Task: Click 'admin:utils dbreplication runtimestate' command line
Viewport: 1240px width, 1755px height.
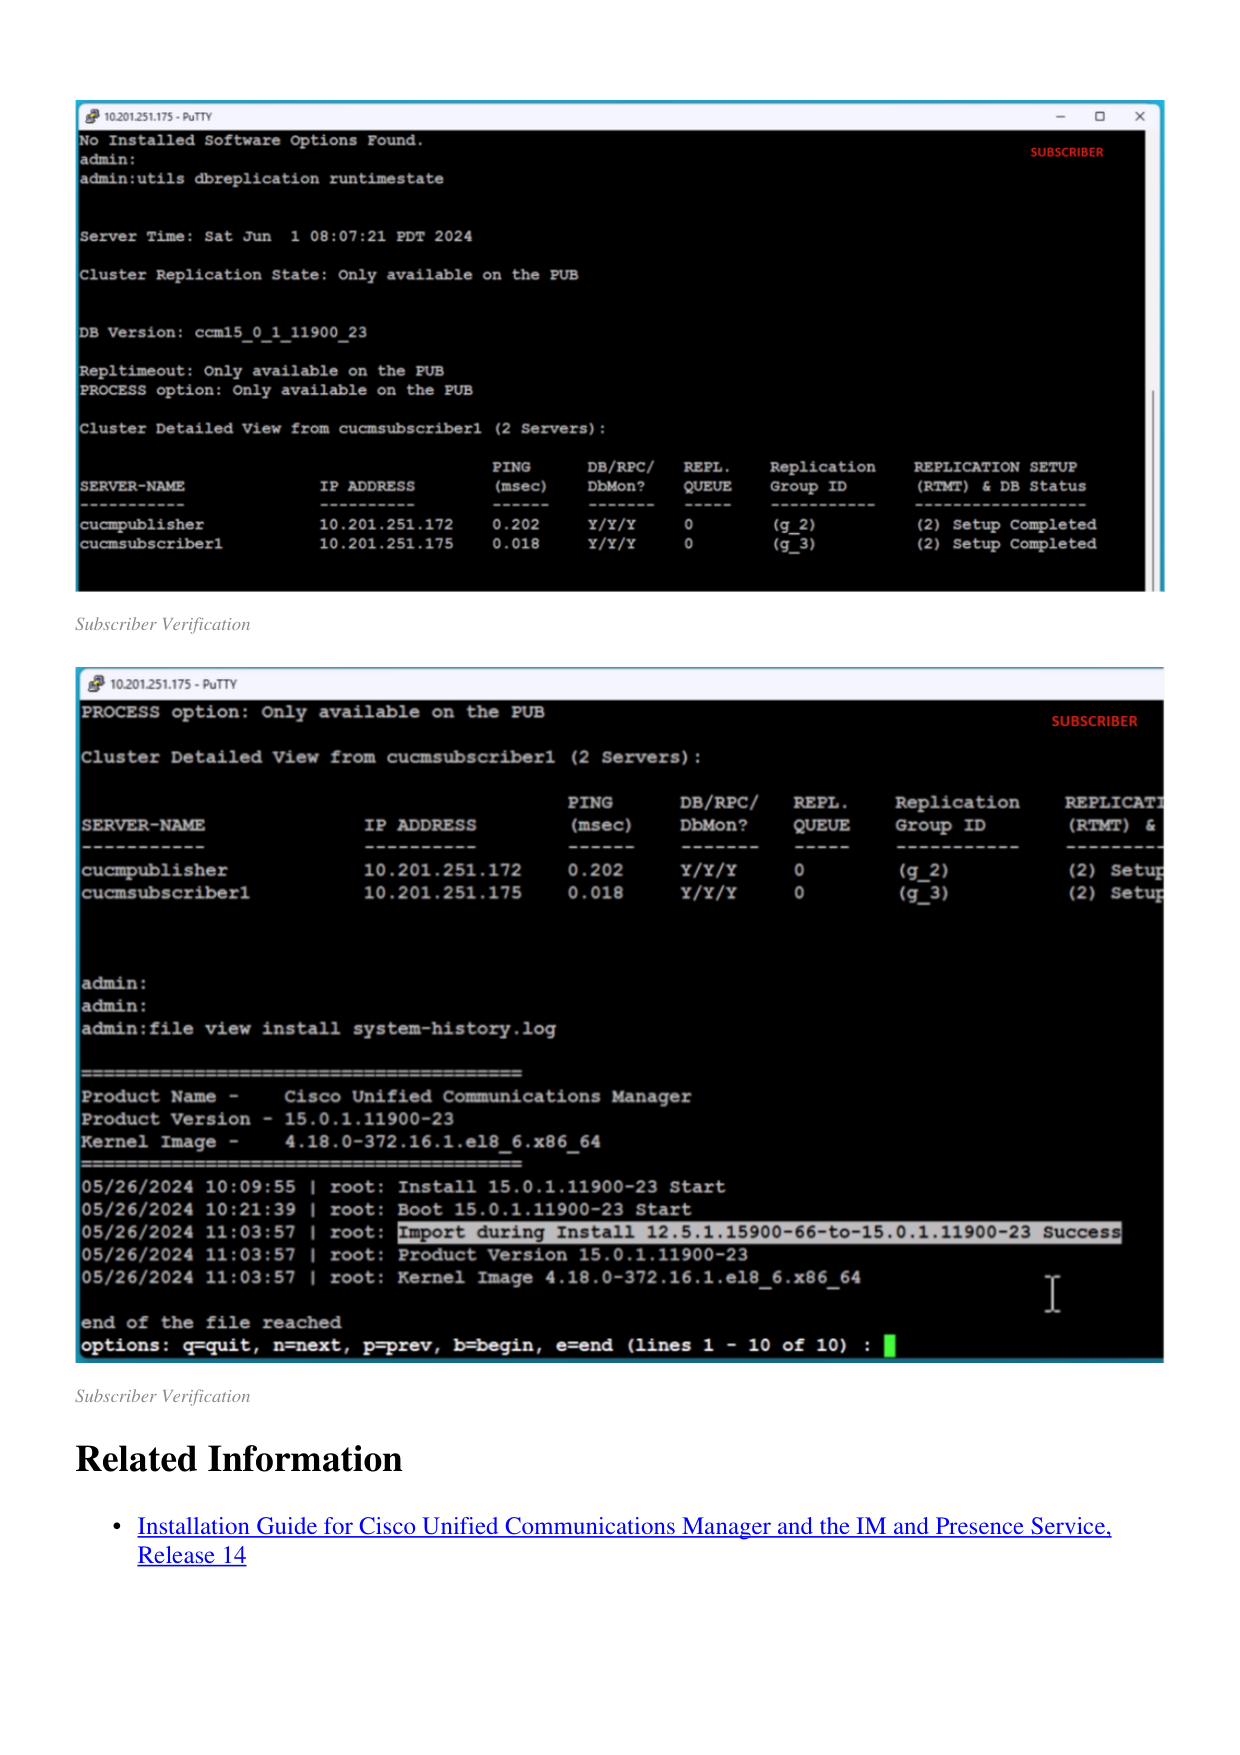Action: [x=262, y=179]
